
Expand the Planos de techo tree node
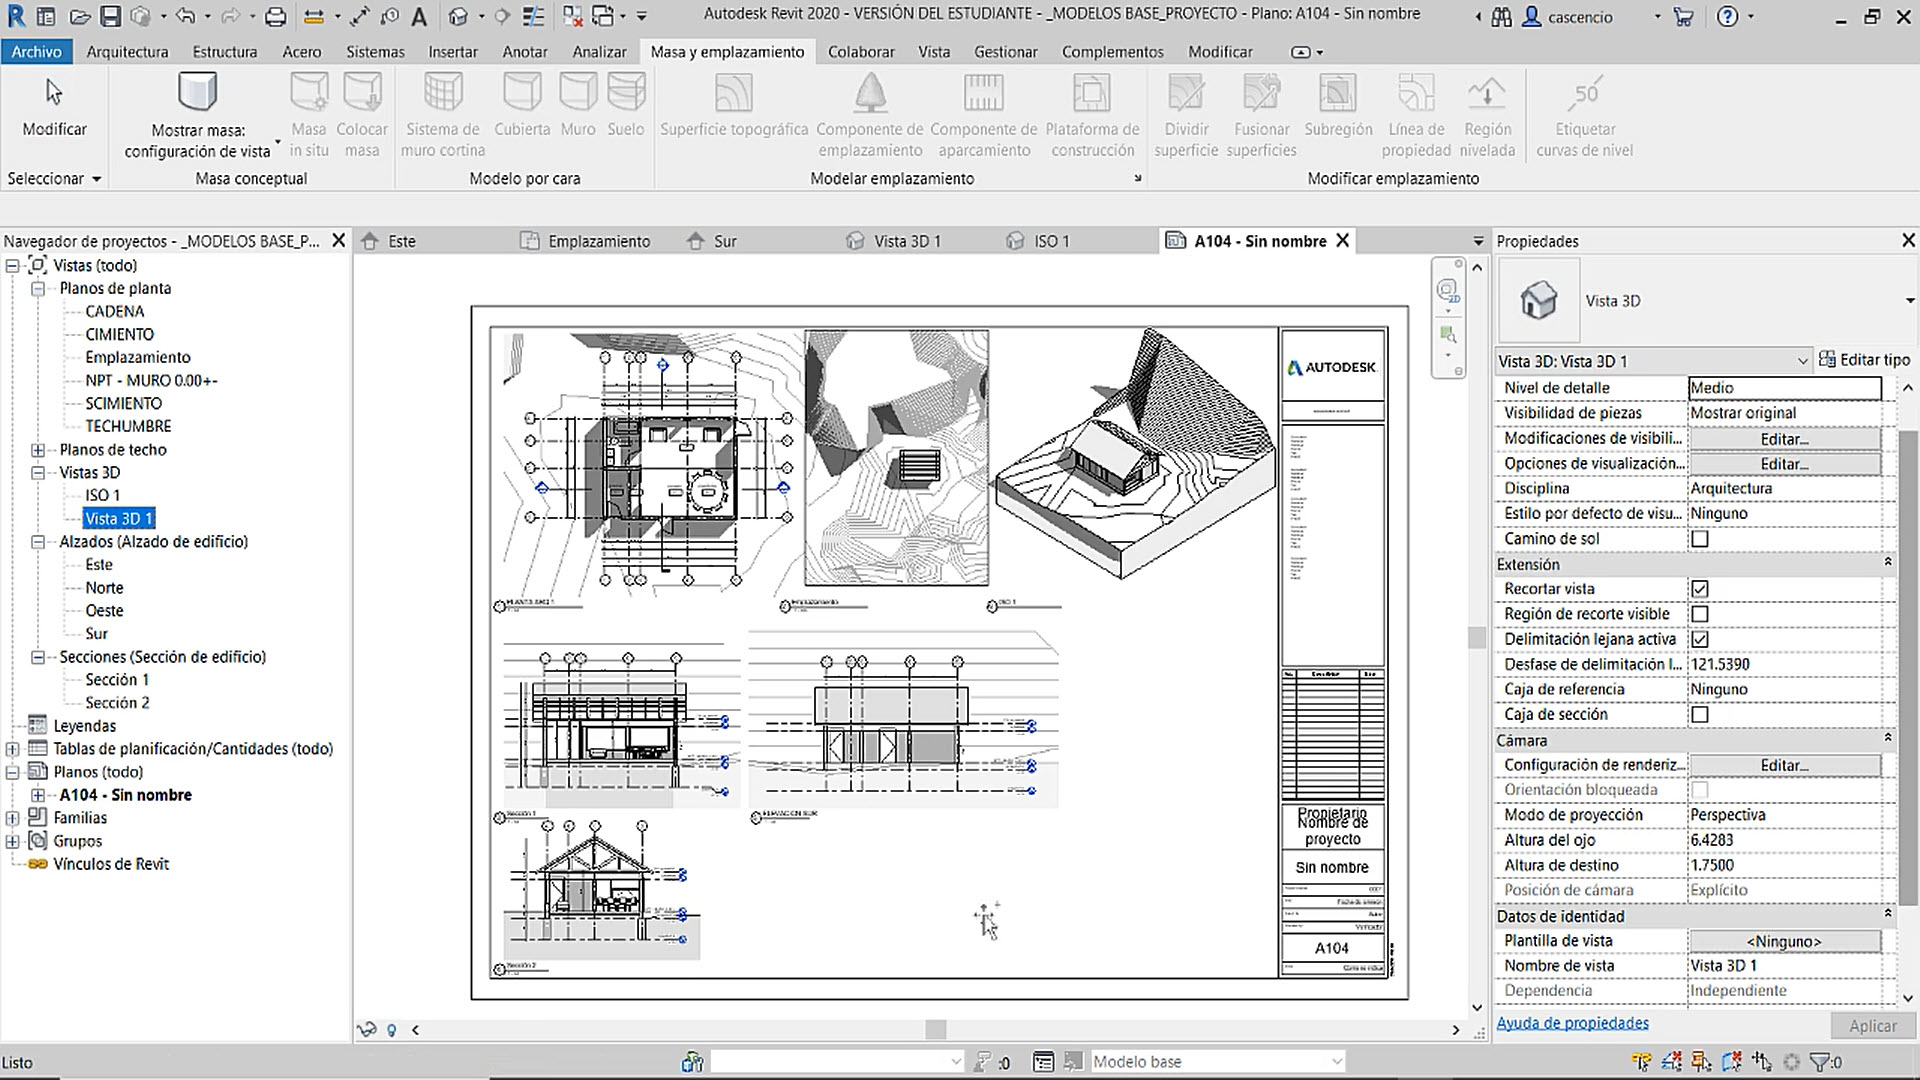coord(38,450)
